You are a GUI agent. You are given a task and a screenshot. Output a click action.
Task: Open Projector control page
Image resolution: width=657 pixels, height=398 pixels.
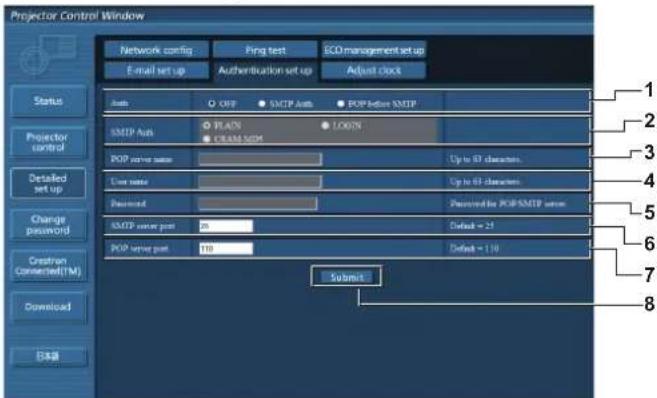click(49, 142)
